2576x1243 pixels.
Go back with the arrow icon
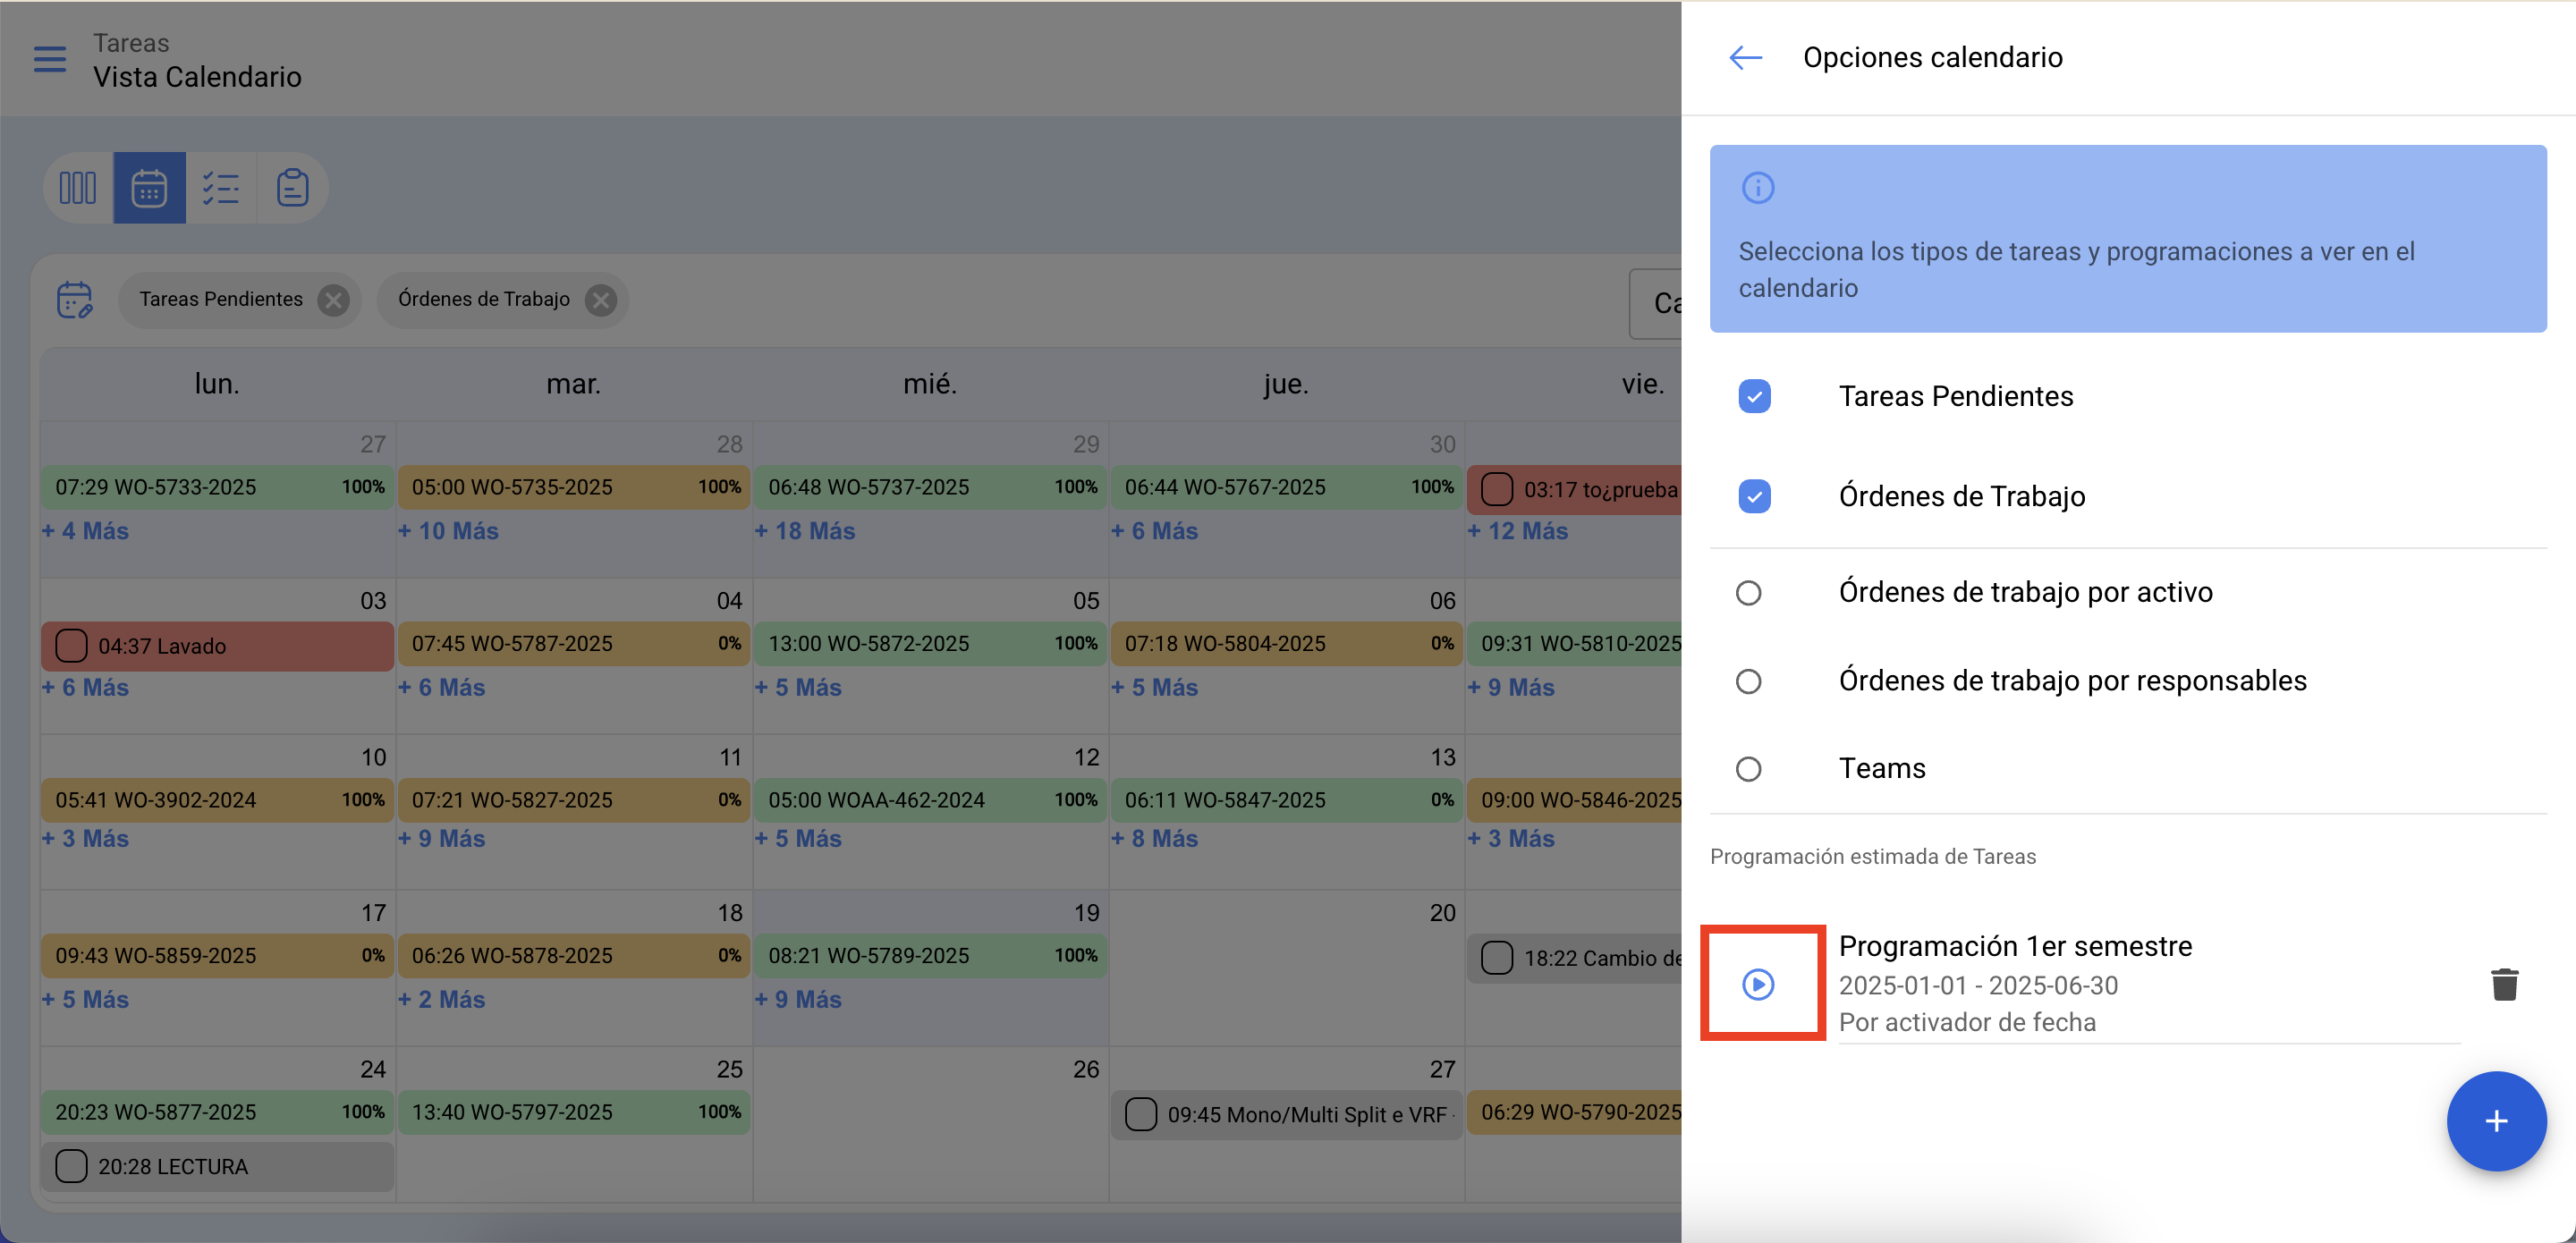1745,58
